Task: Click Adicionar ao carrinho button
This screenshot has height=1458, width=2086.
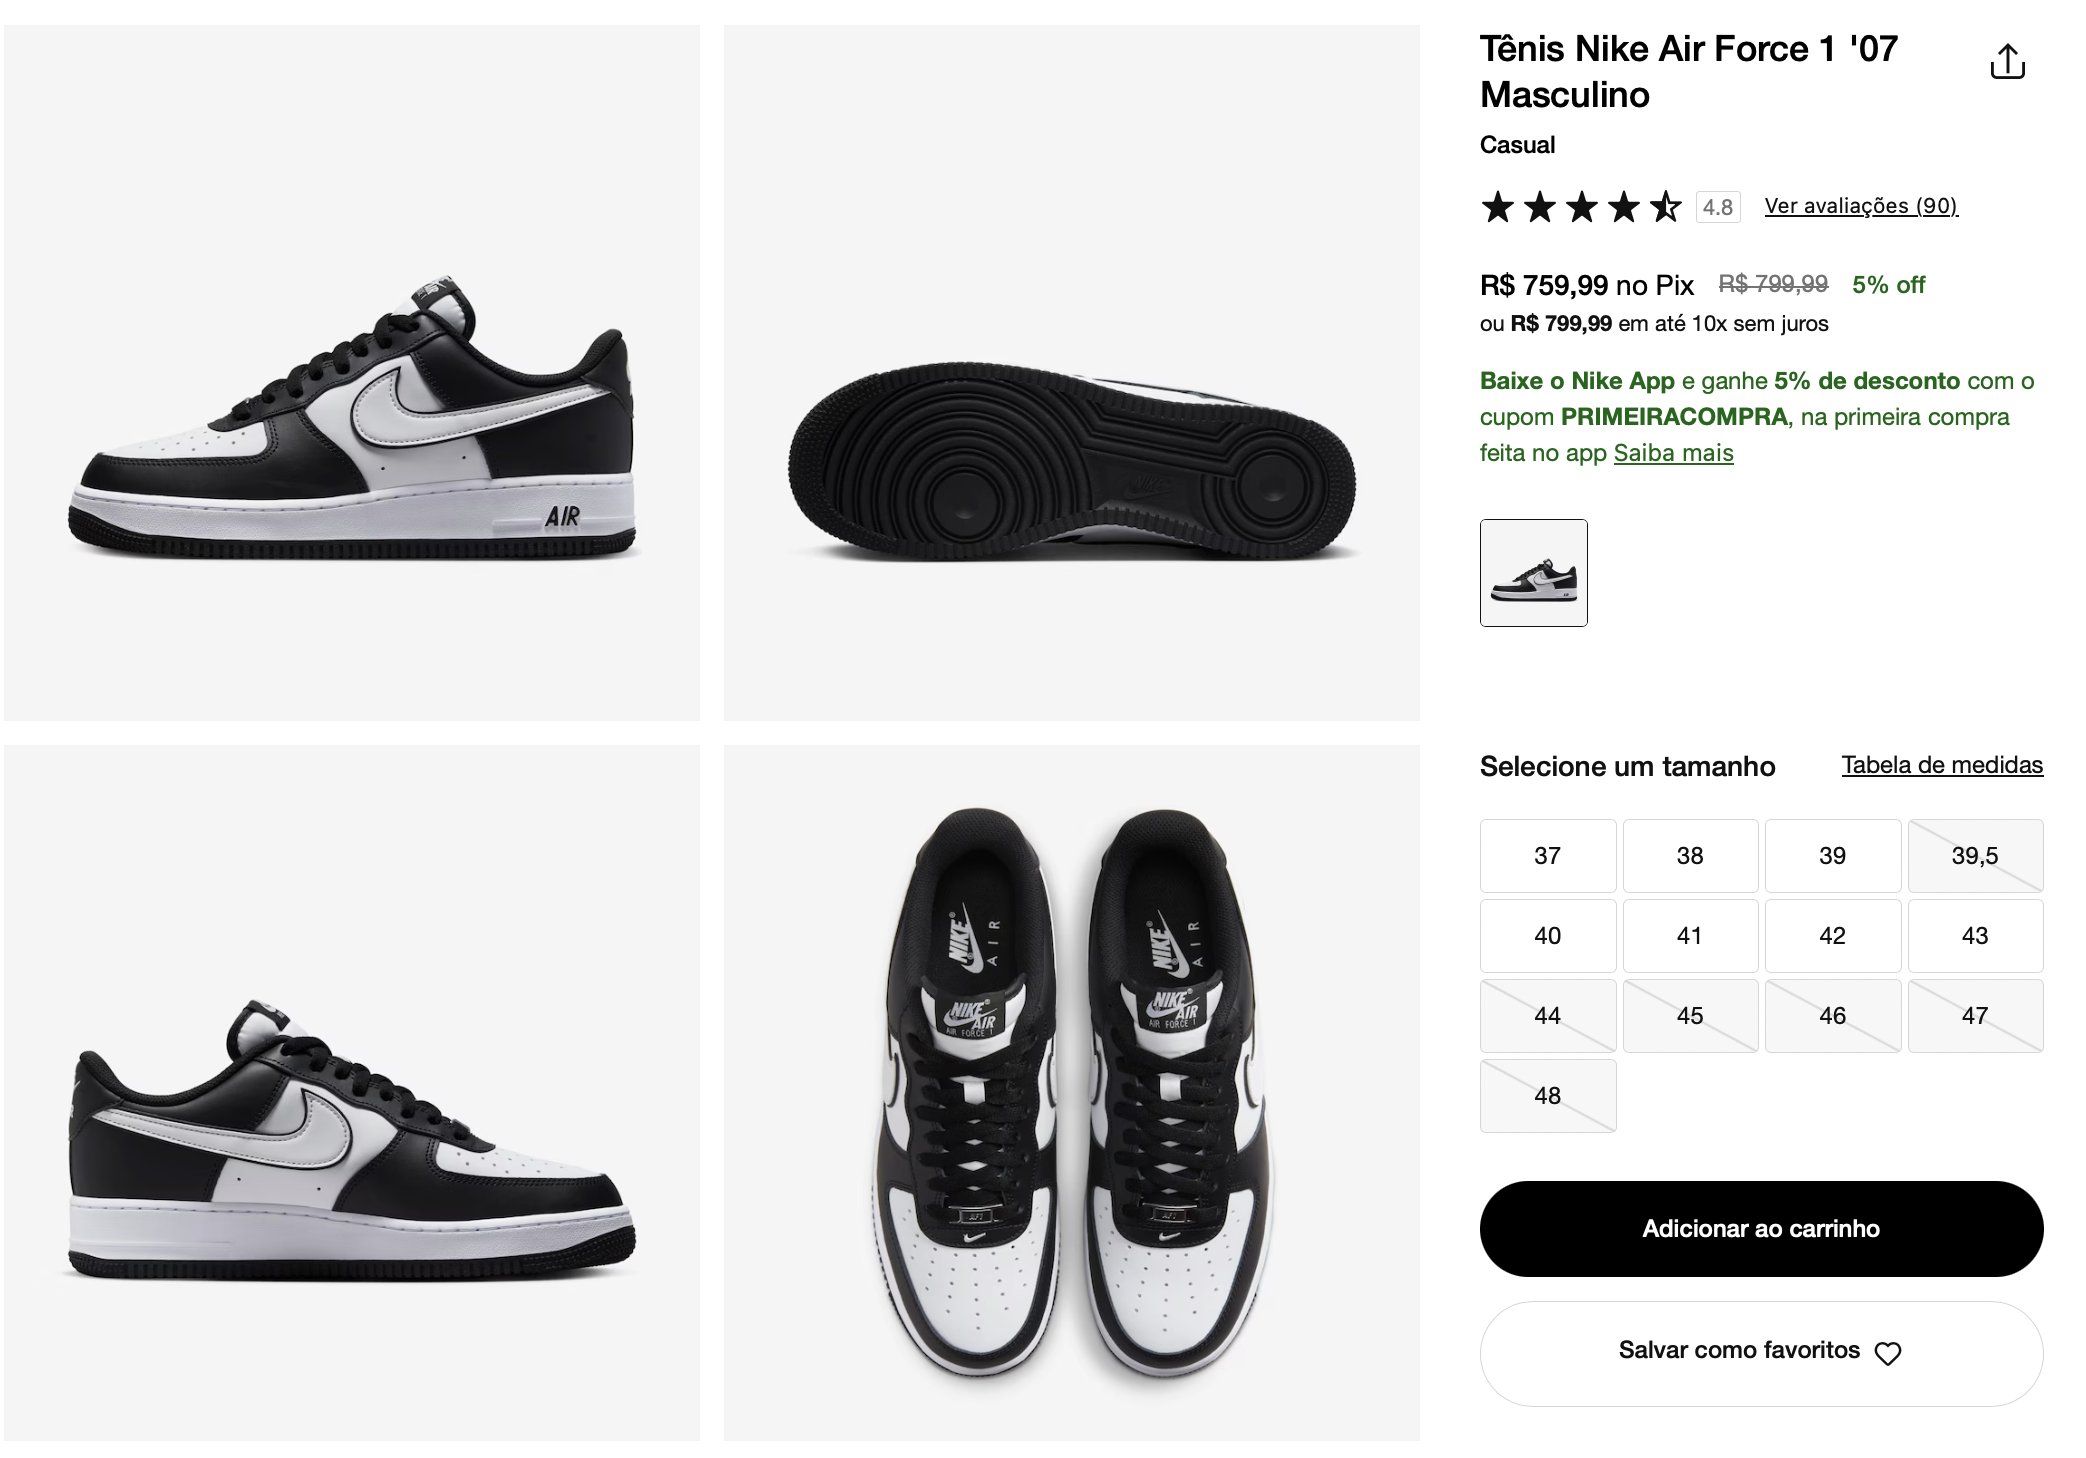Action: click(x=1761, y=1229)
